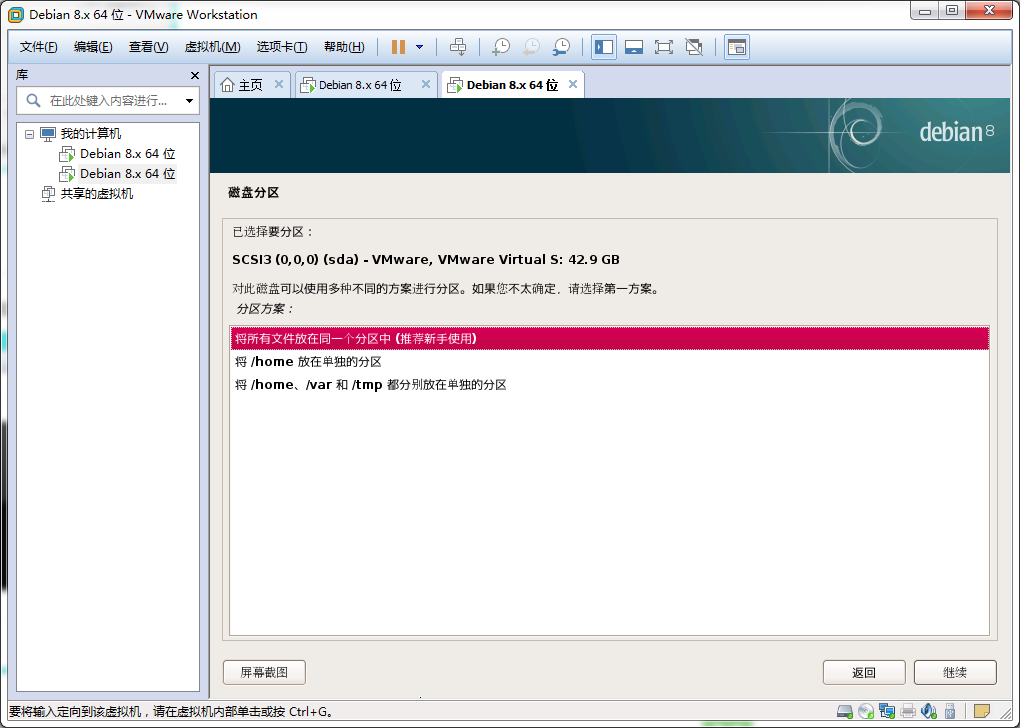Click the hard disk status icon
The width and height of the screenshot is (1020, 728).
tap(844, 710)
